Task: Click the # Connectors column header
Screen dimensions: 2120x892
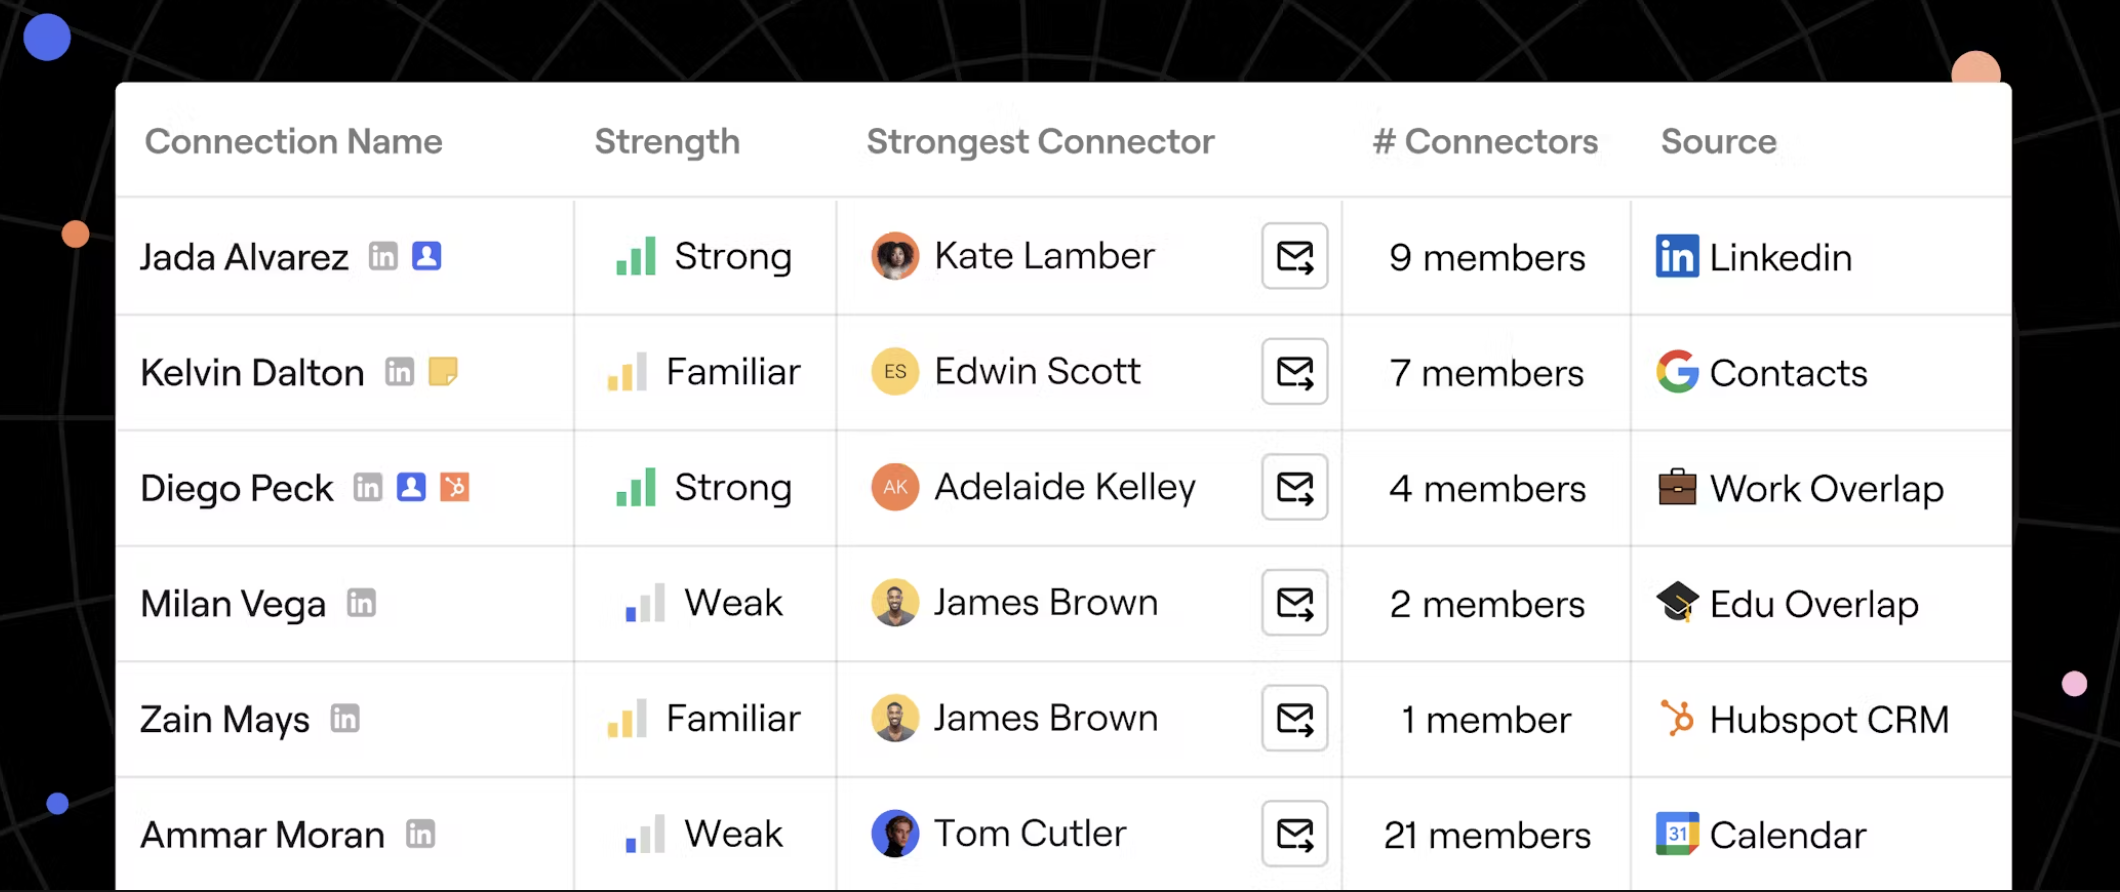Action: tap(1485, 142)
